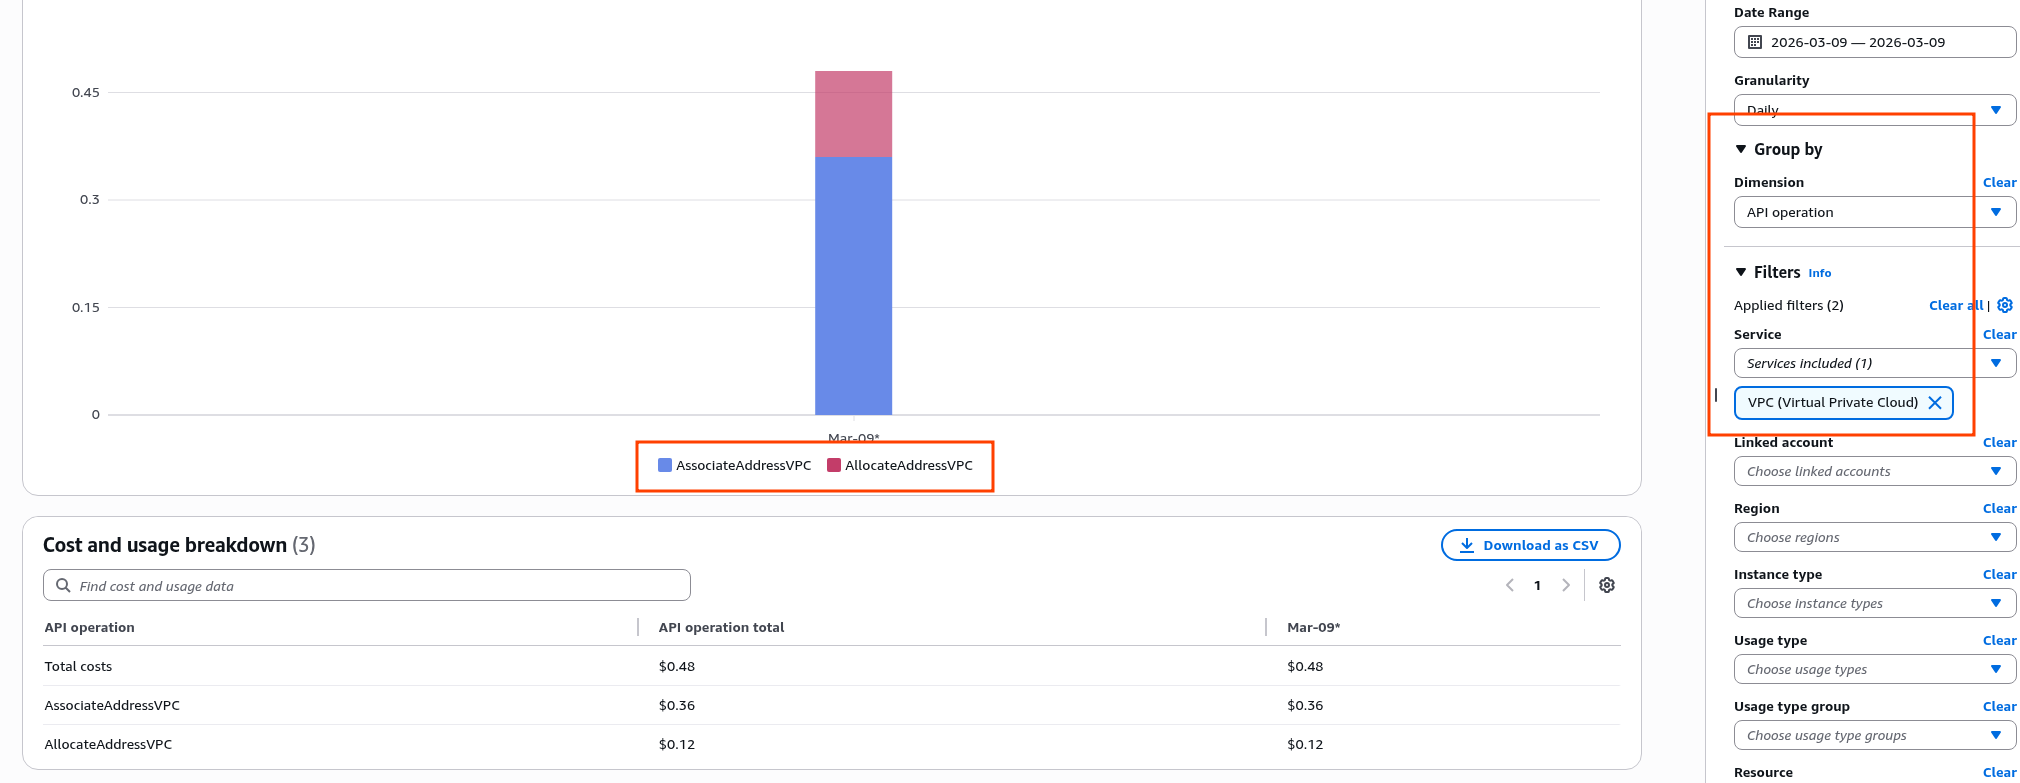
Task: Click the red AllocateAddressVPC legend swatch
Action: coord(834,465)
